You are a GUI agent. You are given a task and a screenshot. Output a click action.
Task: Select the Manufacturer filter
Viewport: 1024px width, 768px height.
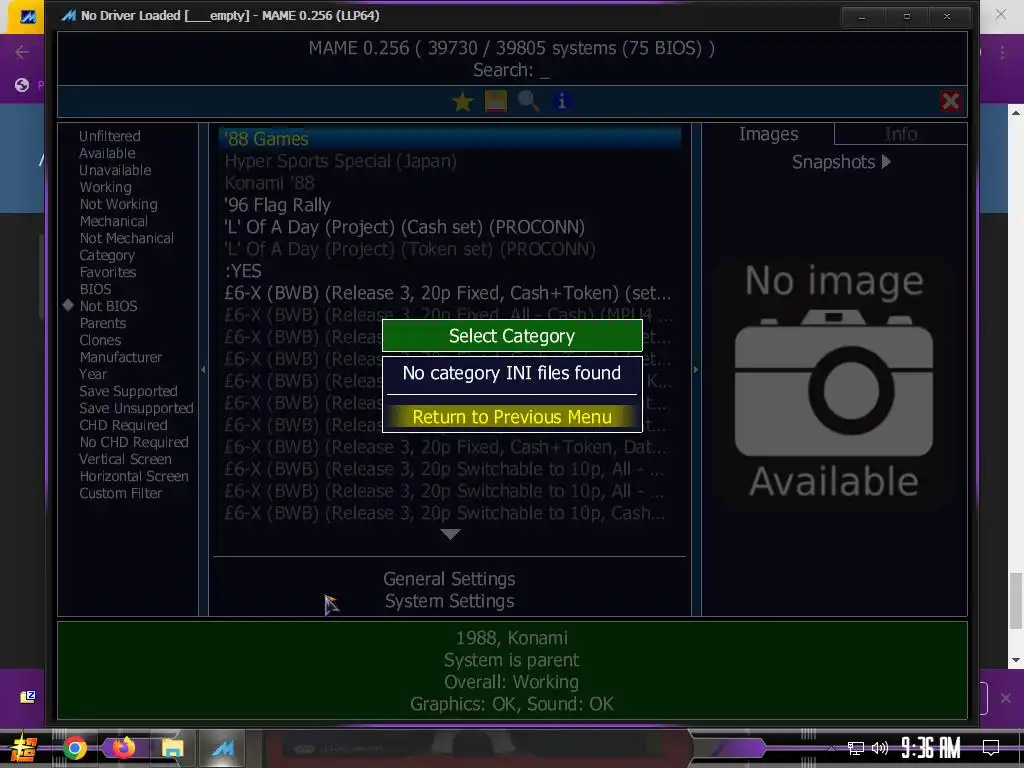pyautogui.click(x=121, y=357)
